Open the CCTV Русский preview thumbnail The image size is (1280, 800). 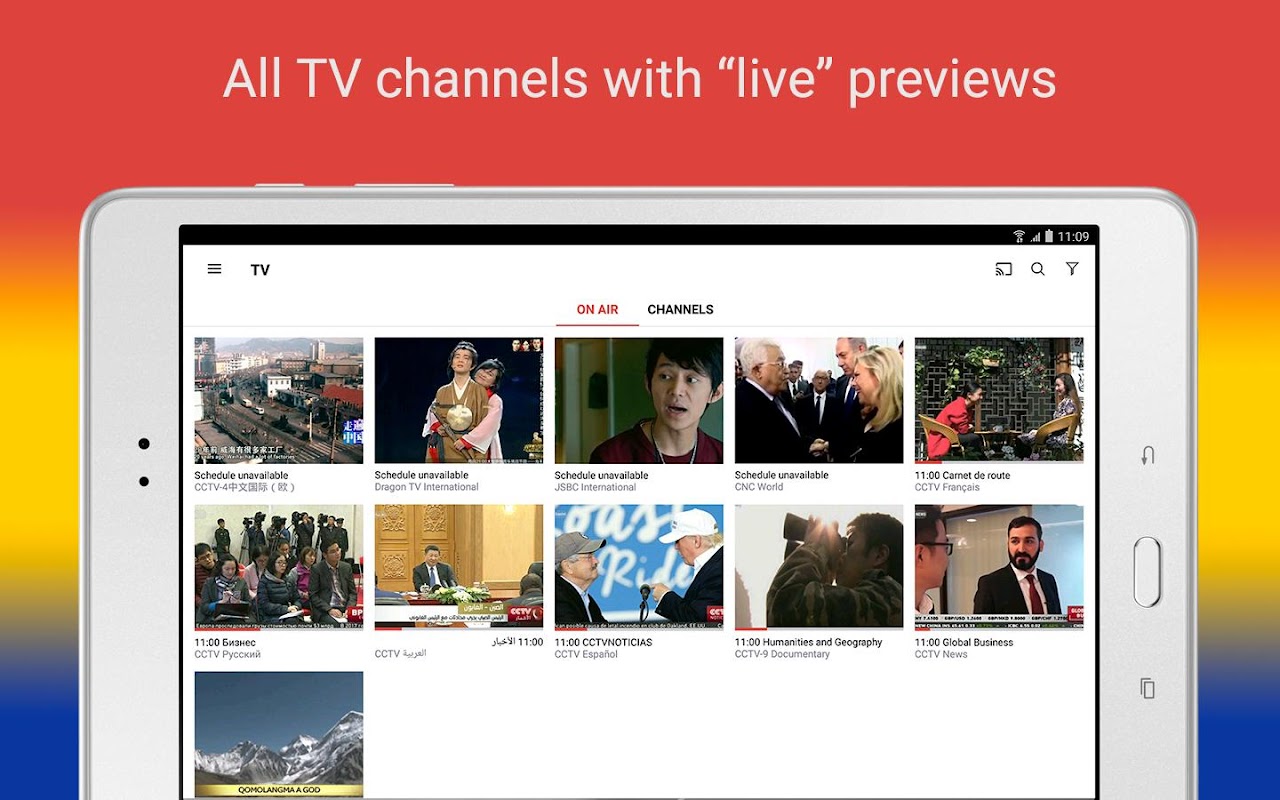279,567
